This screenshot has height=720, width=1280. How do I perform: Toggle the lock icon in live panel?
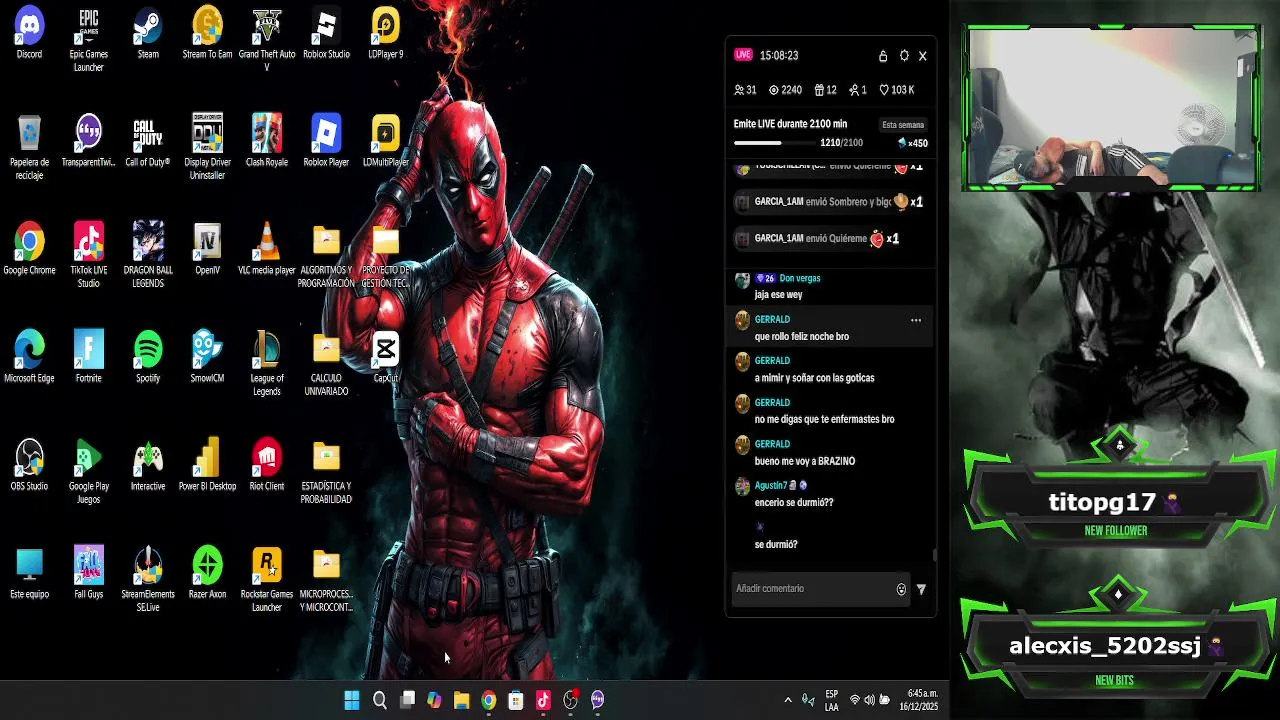tap(883, 56)
